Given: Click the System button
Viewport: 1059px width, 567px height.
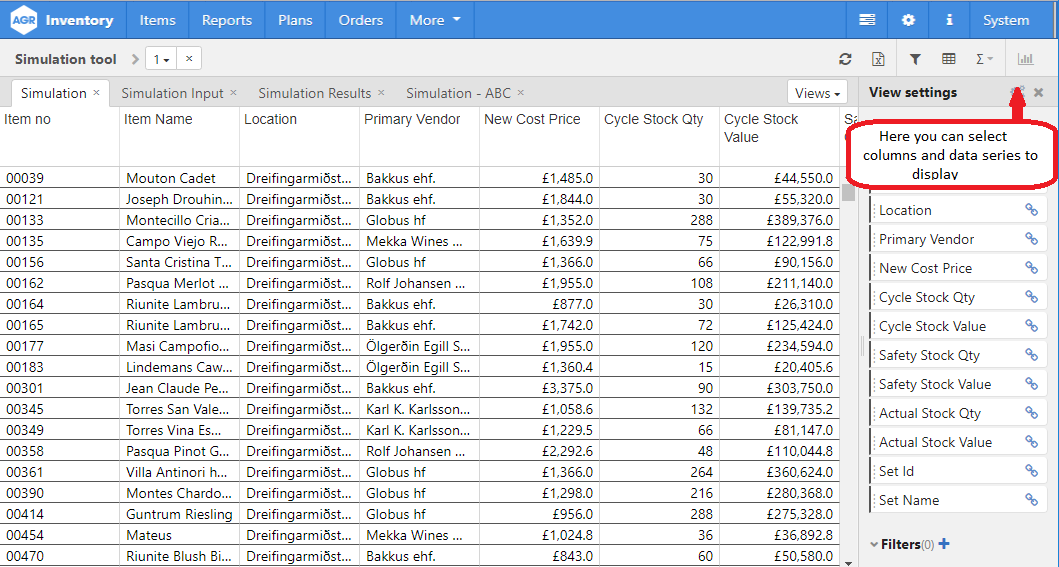Looking at the screenshot, I should [x=1005, y=20].
